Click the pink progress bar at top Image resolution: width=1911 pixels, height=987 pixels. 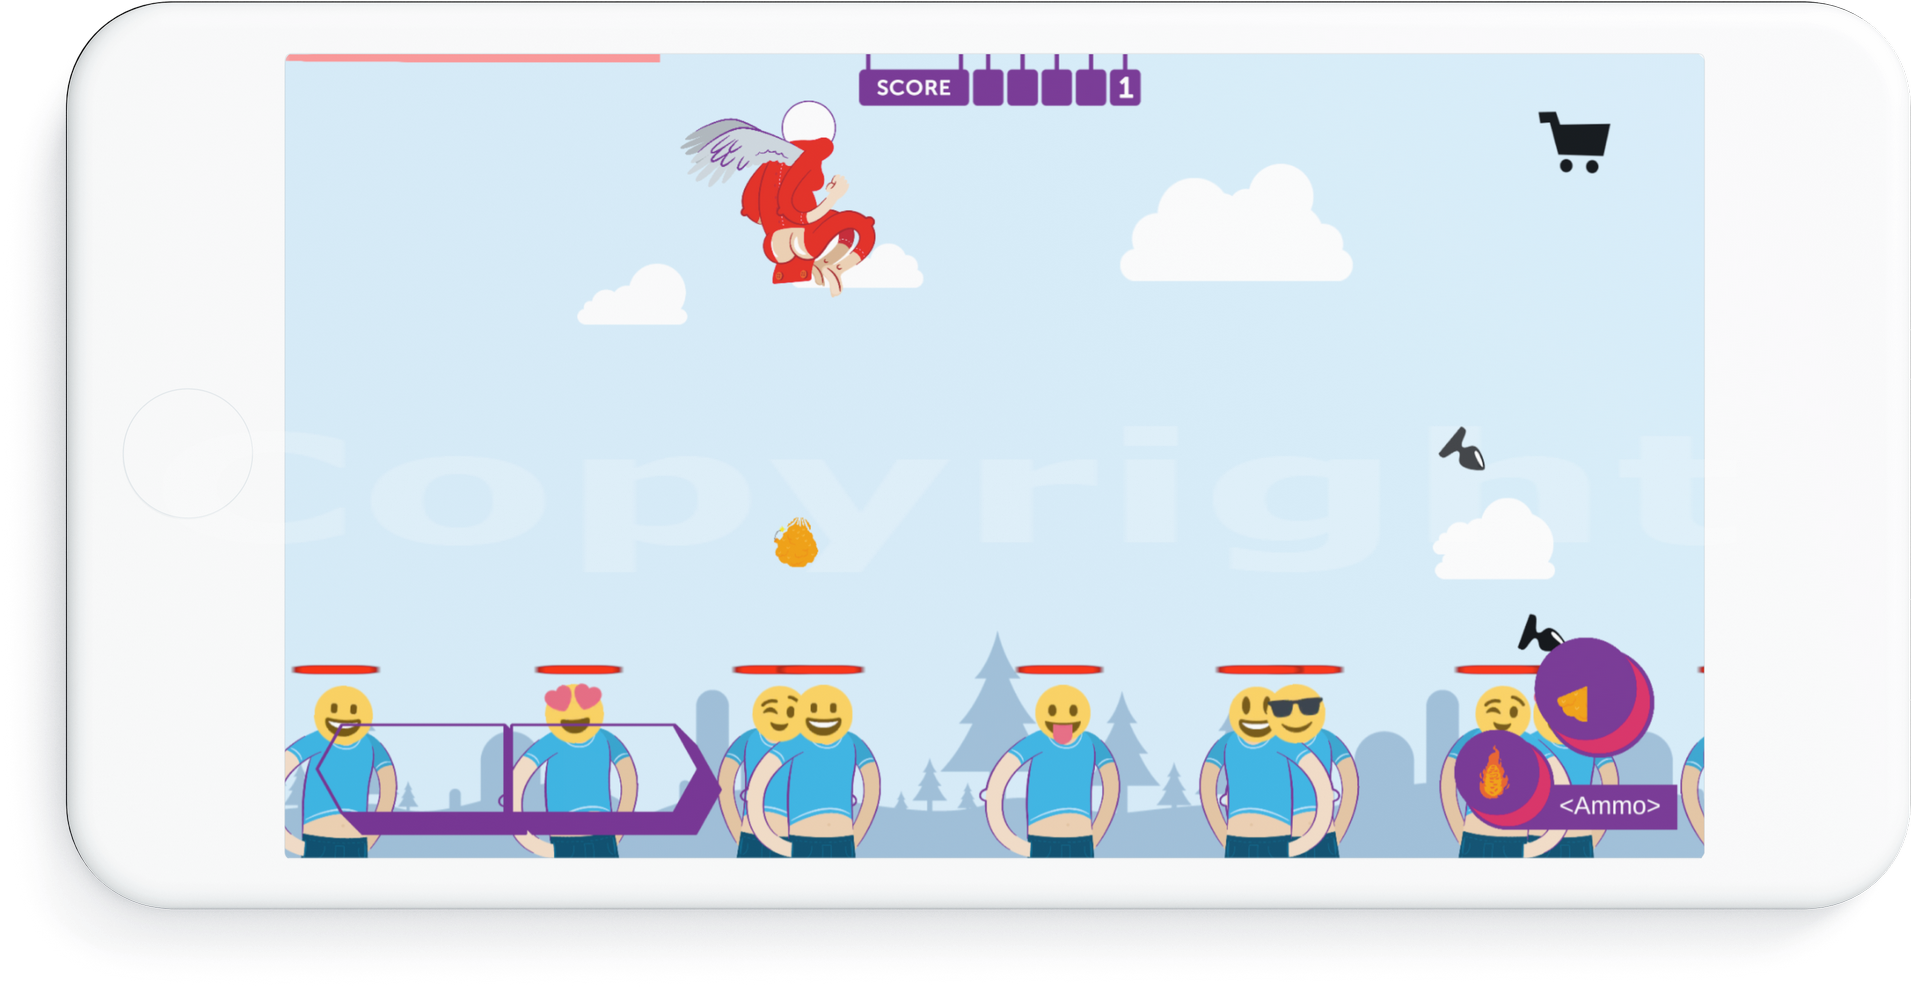(472, 58)
